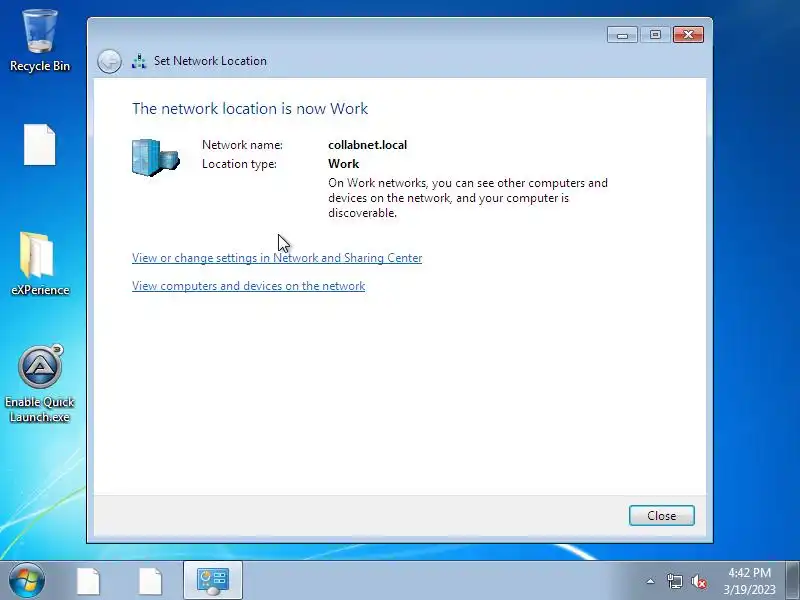Open the second blank taskbar document icon
800x600 pixels.
(151, 581)
